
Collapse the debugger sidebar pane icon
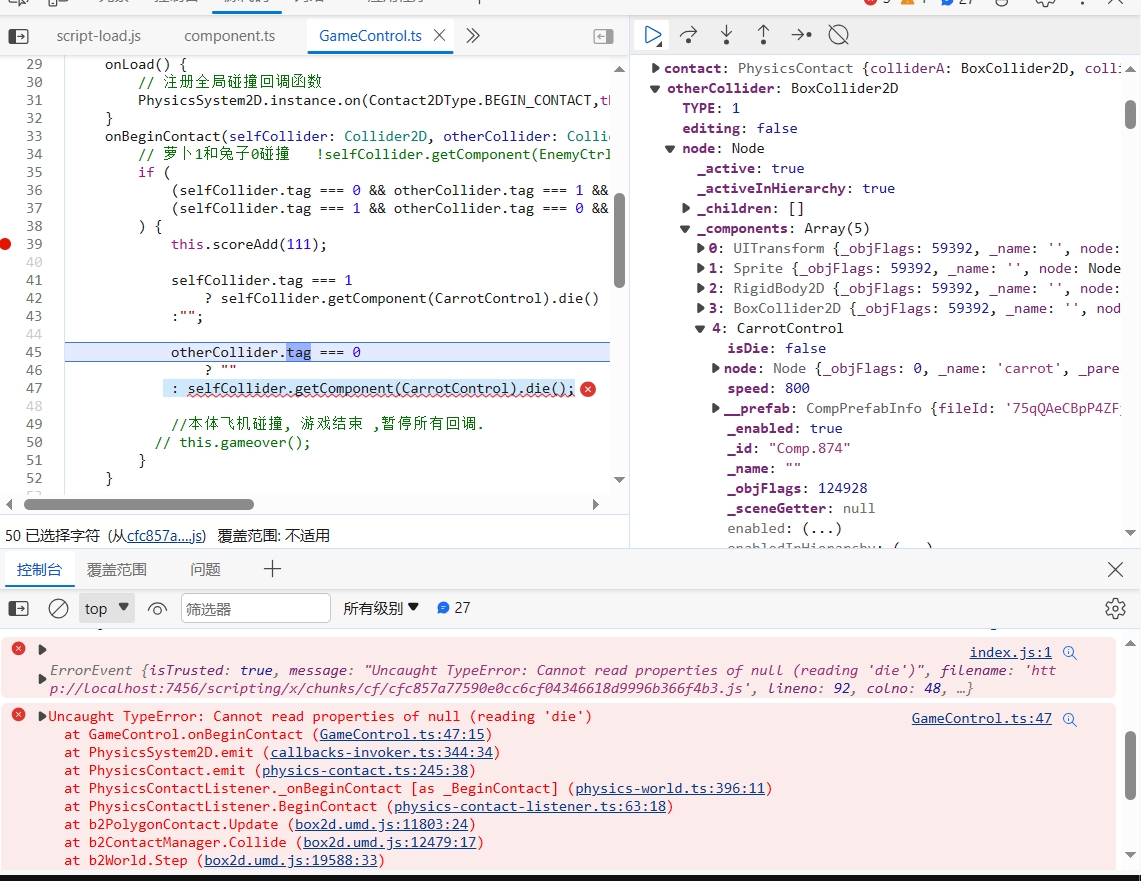(603, 36)
